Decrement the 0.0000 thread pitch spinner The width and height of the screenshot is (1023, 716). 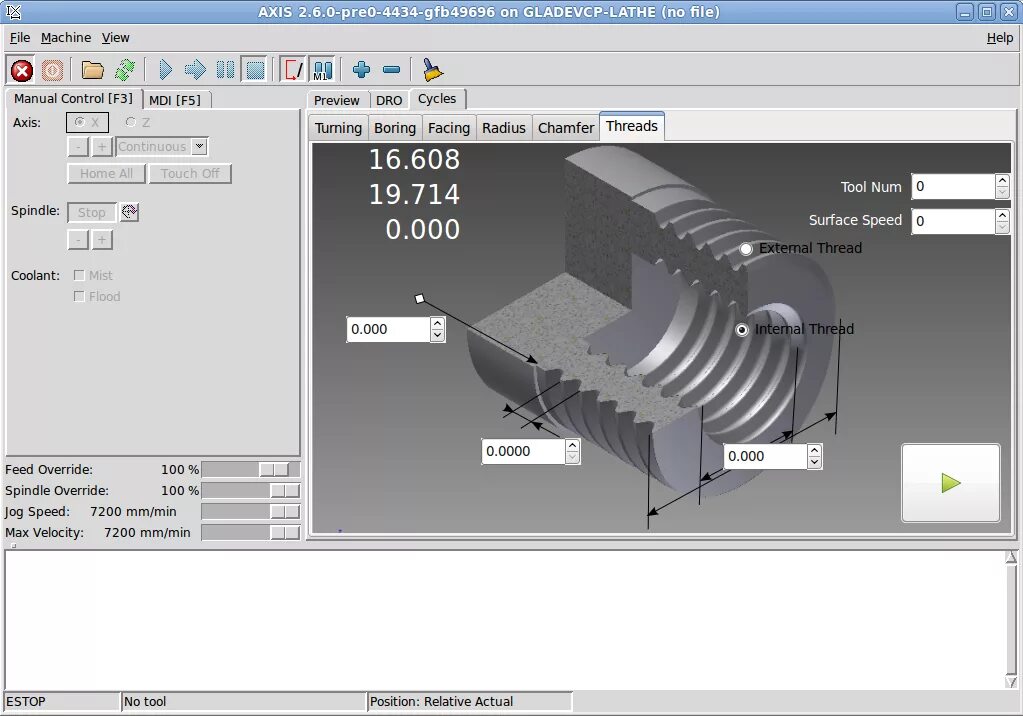(x=572, y=458)
